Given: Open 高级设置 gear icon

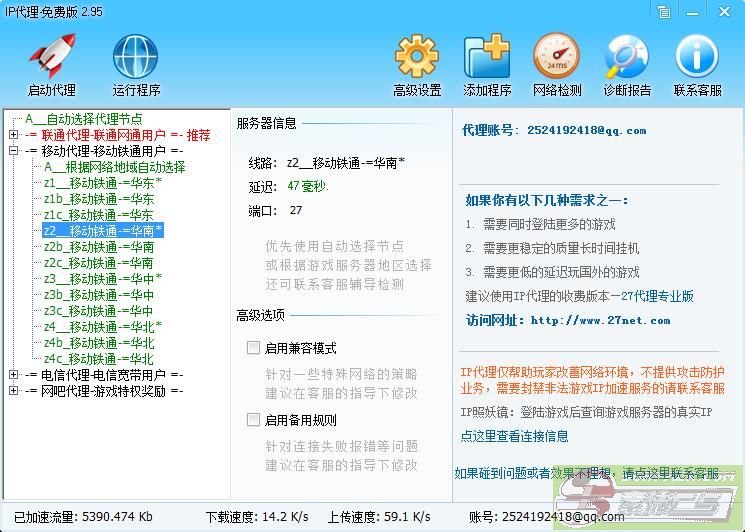Looking at the screenshot, I should tap(417, 57).
